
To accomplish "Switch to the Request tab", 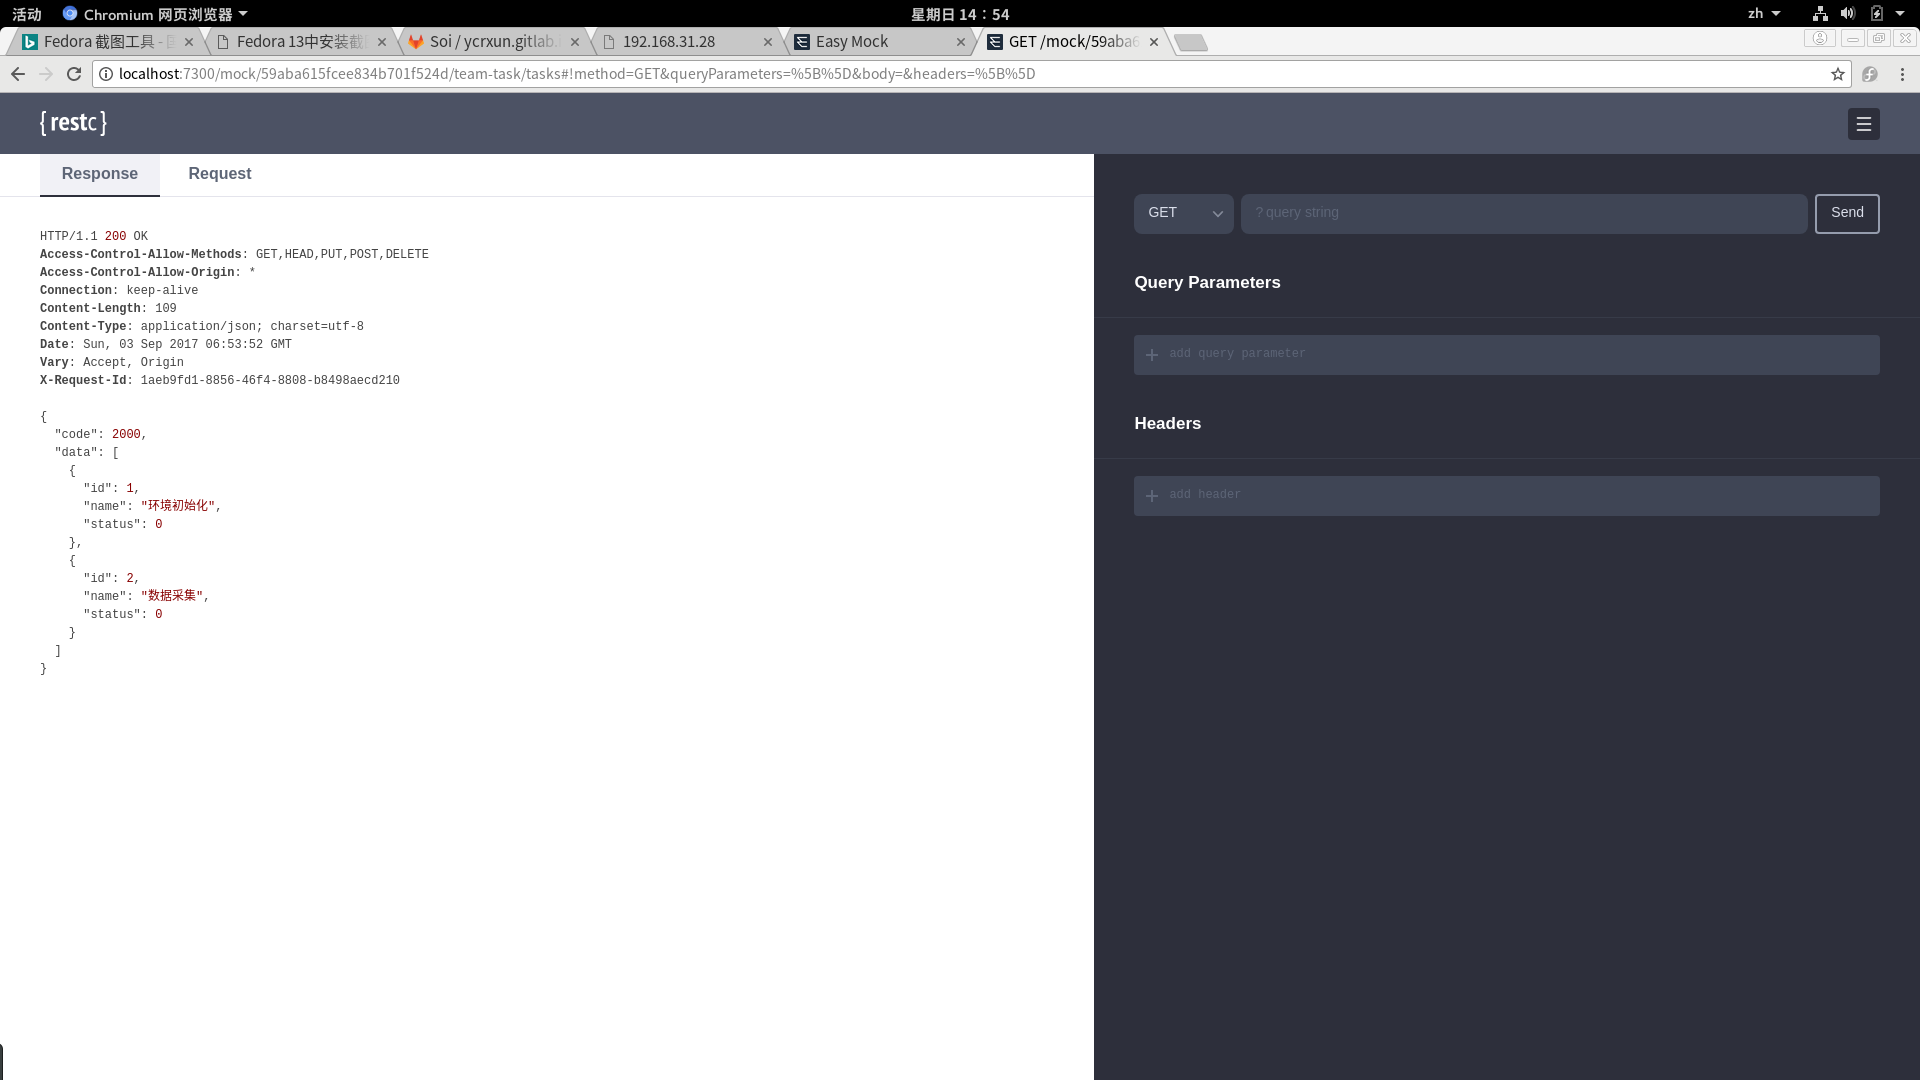I will click(219, 173).
